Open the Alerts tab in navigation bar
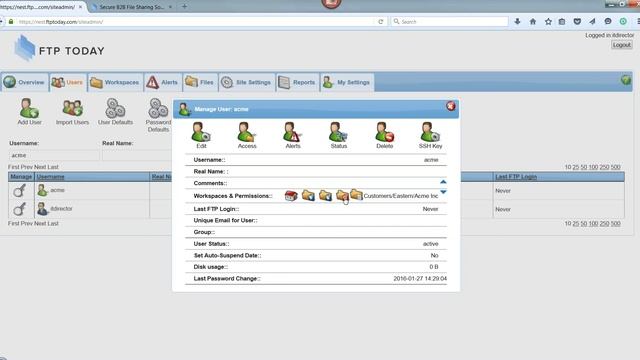 click(163, 82)
